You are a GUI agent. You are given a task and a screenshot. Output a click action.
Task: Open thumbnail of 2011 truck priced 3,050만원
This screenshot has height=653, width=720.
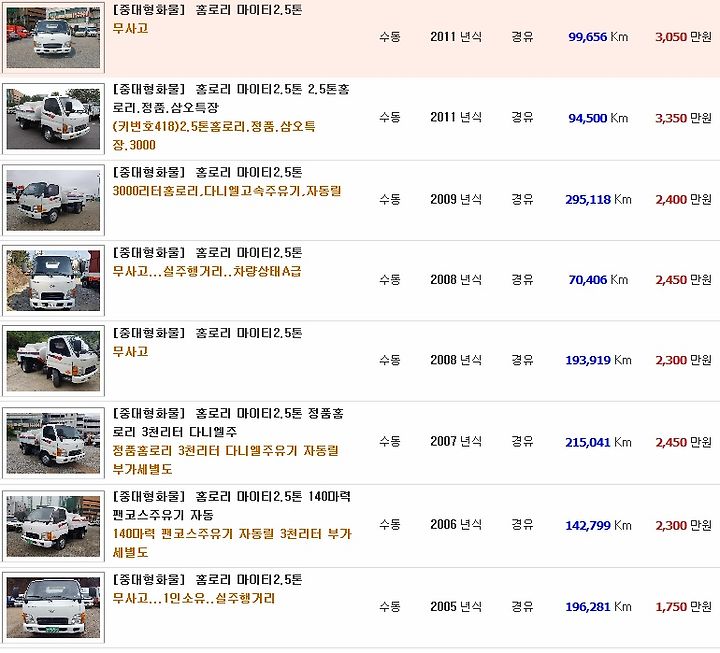tap(53, 37)
